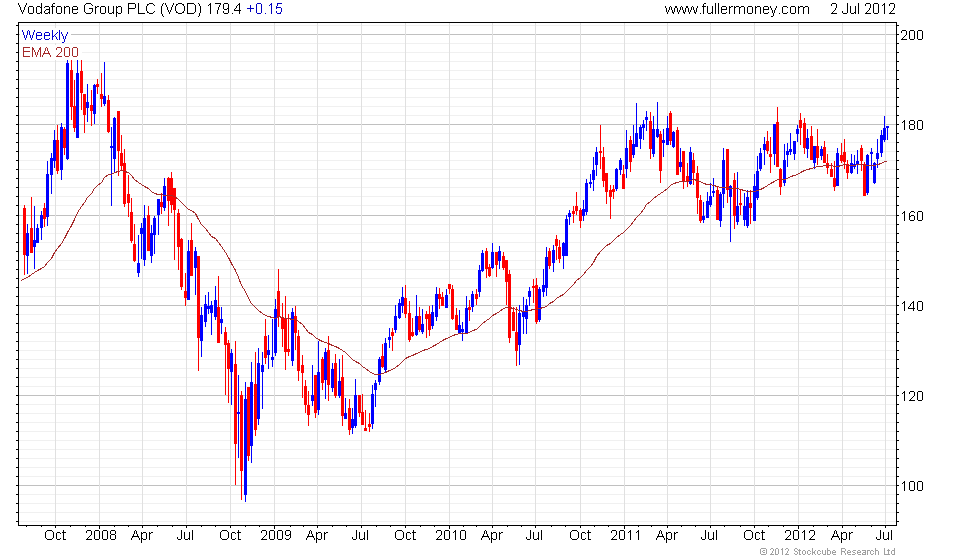The width and height of the screenshot is (980, 560).
Task: Click the Oct label just before 2012
Action: point(754,535)
